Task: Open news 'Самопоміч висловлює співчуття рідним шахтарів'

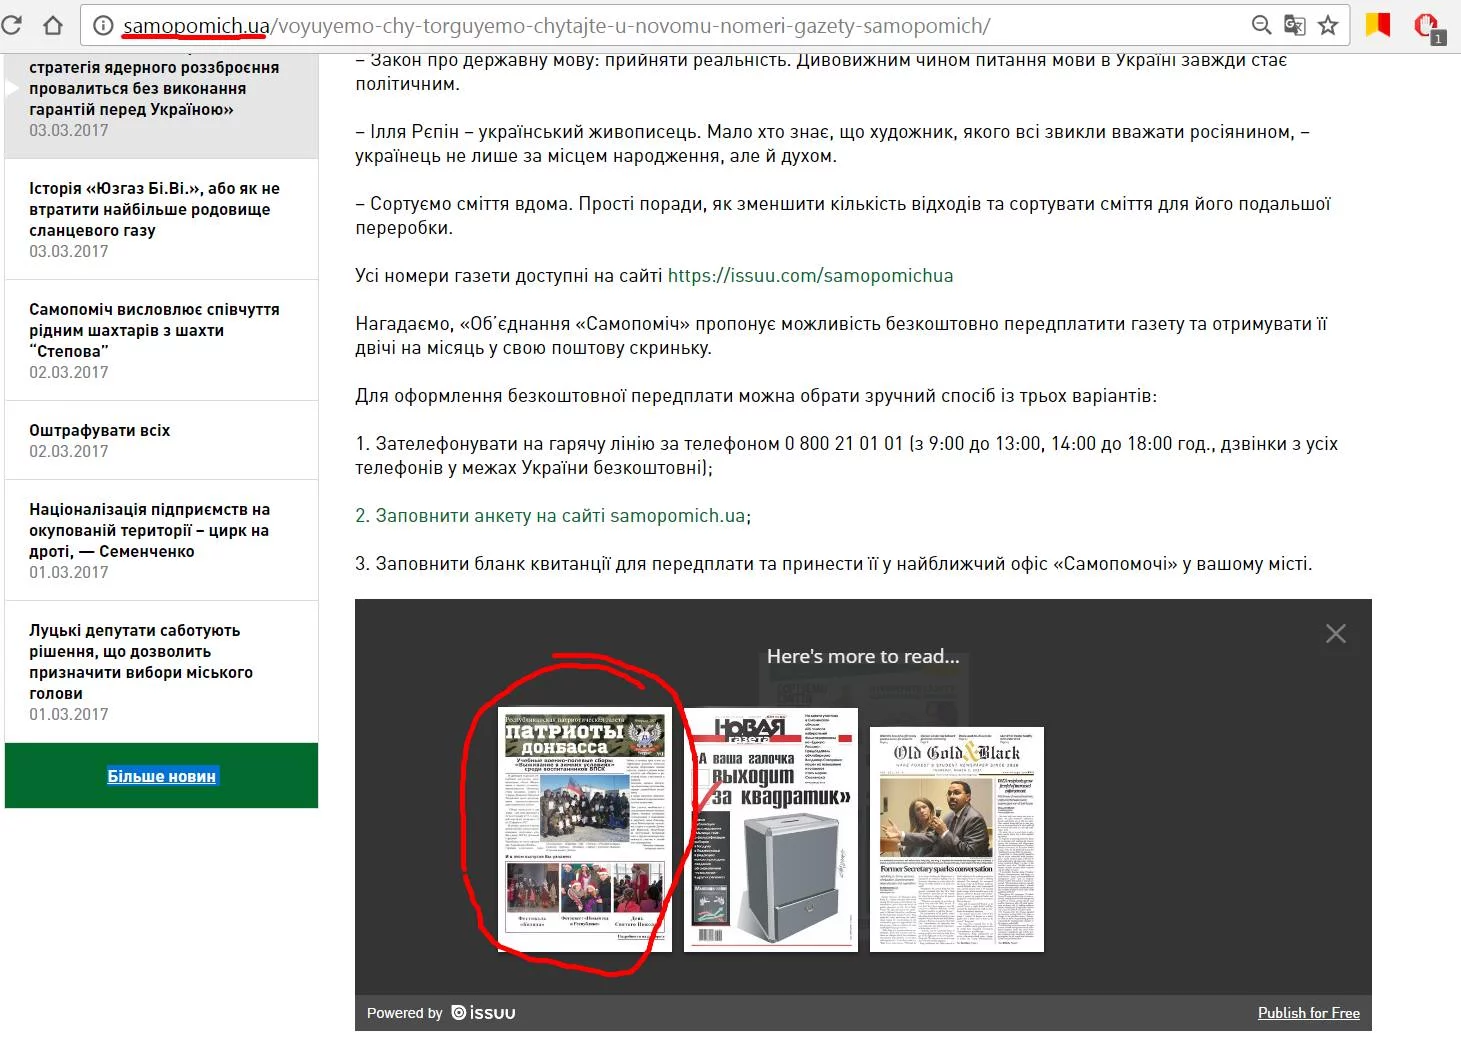Action: click(x=161, y=341)
